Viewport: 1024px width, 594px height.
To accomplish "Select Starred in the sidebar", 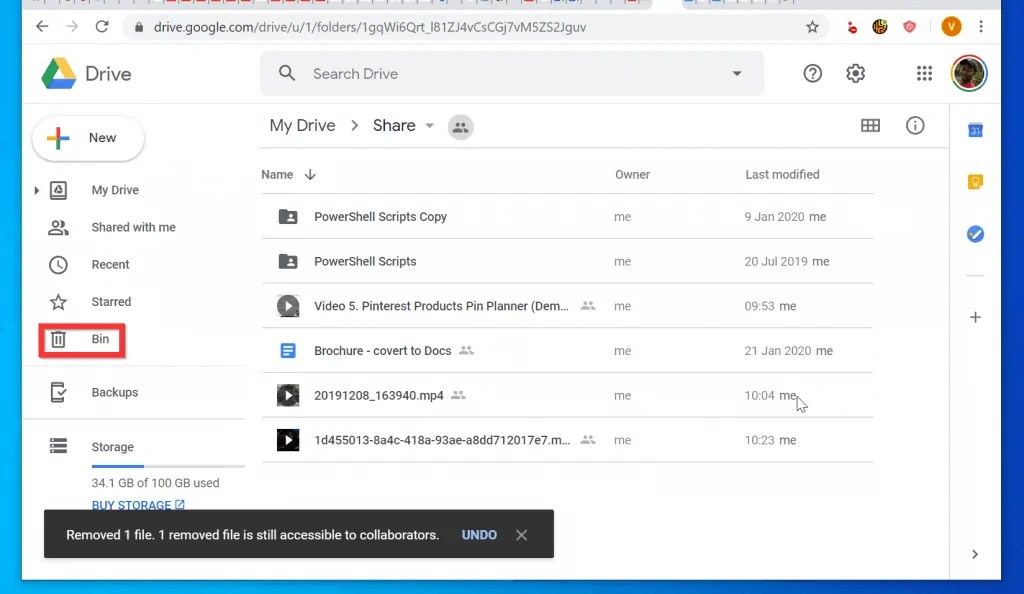I will click(x=111, y=301).
